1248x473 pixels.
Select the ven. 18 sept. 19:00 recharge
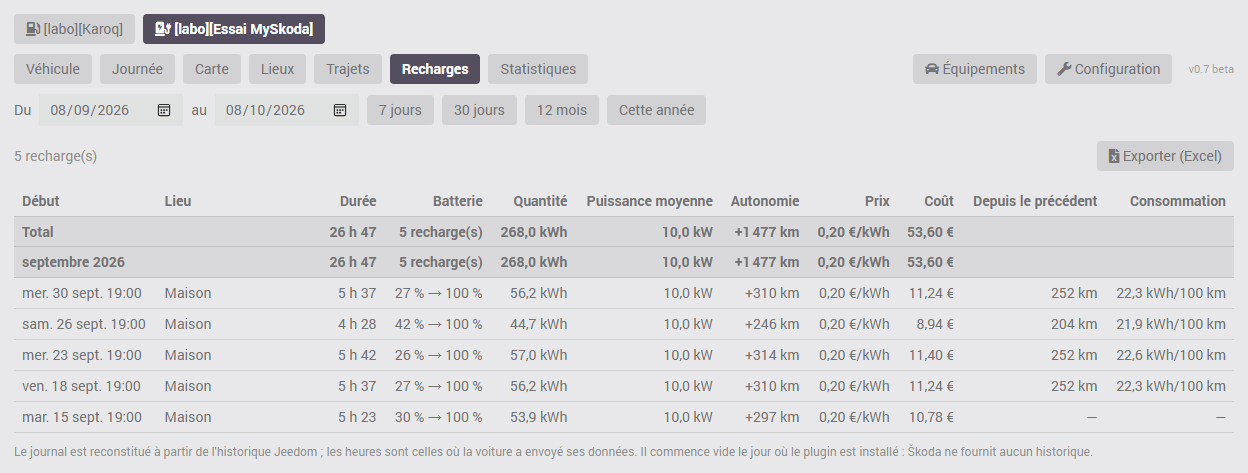click(624, 386)
